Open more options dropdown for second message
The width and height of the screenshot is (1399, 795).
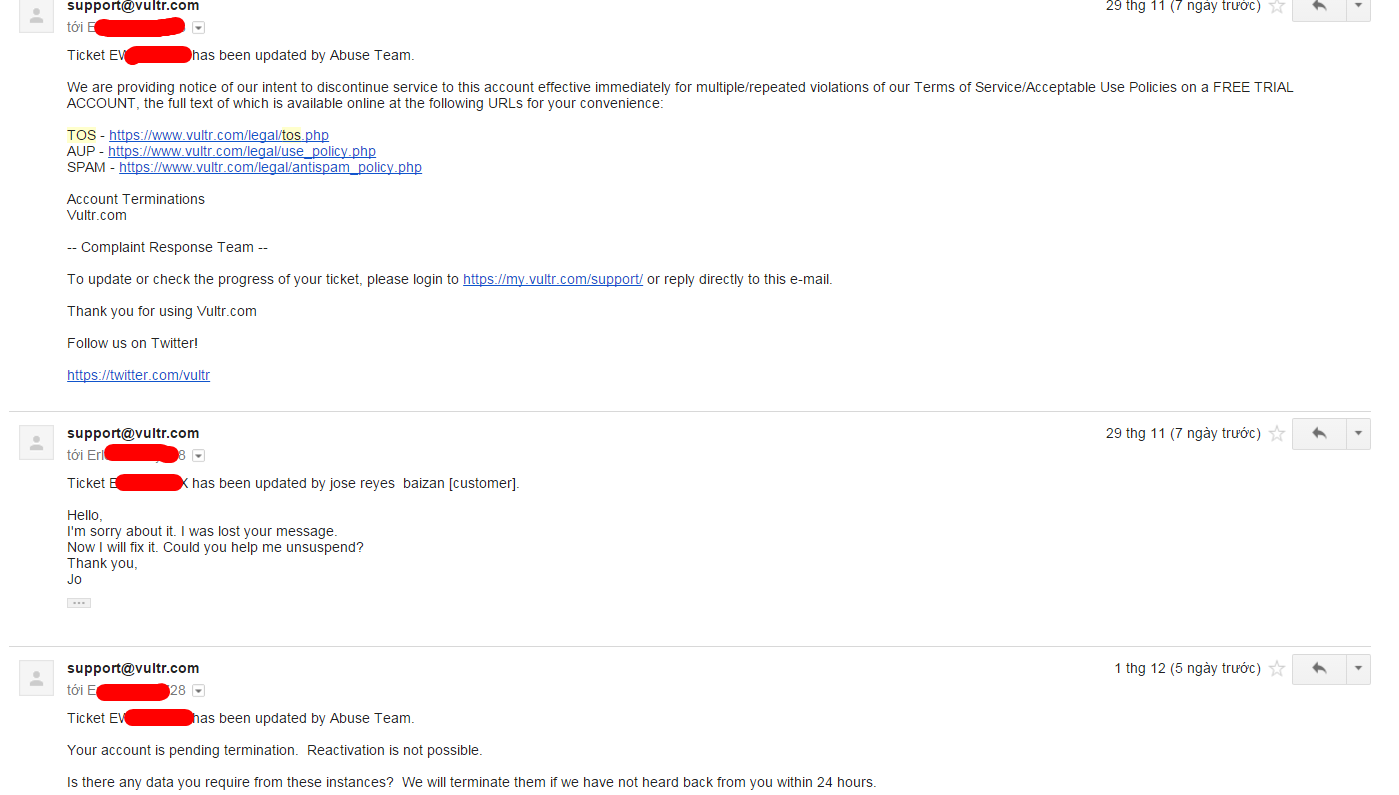pos(1358,434)
